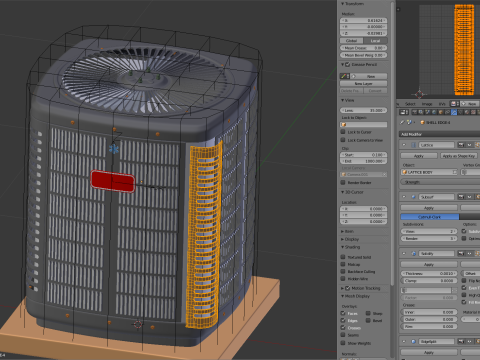The width and height of the screenshot is (480, 360).
Task: Toggle Lattice modifier viewport visibility
Action: tap(469, 145)
